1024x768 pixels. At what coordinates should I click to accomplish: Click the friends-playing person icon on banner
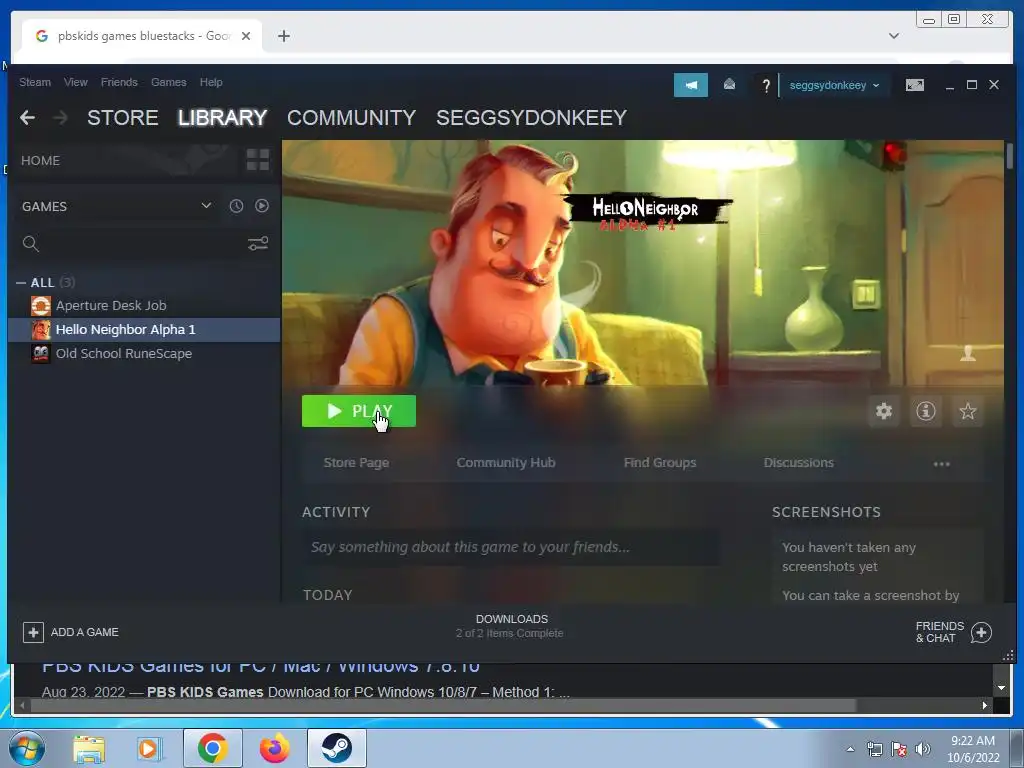968,353
